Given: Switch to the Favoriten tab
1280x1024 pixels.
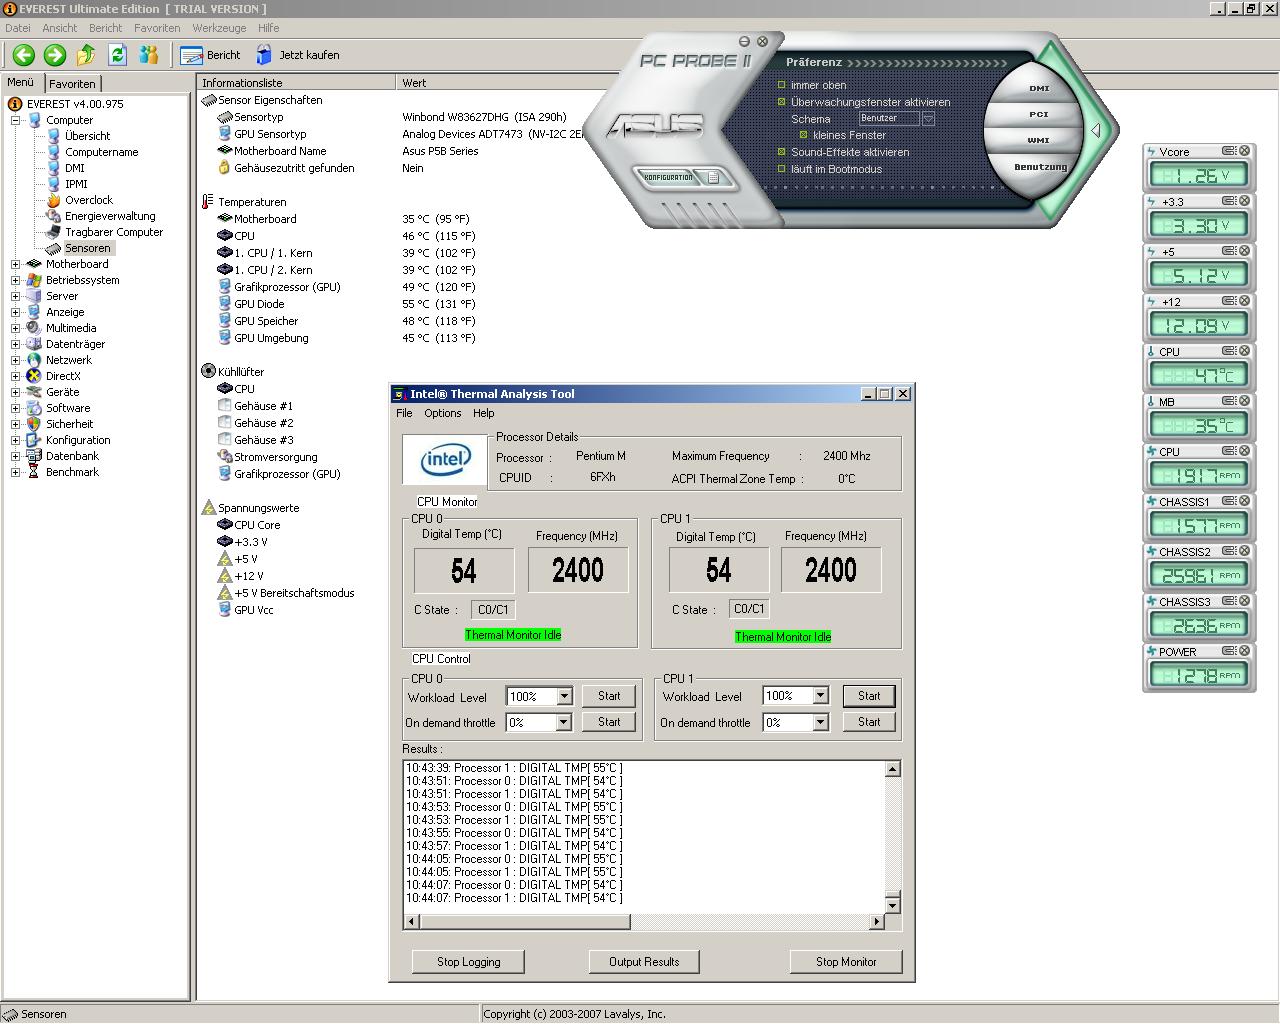Looking at the screenshot, I should tap(73, 84).
